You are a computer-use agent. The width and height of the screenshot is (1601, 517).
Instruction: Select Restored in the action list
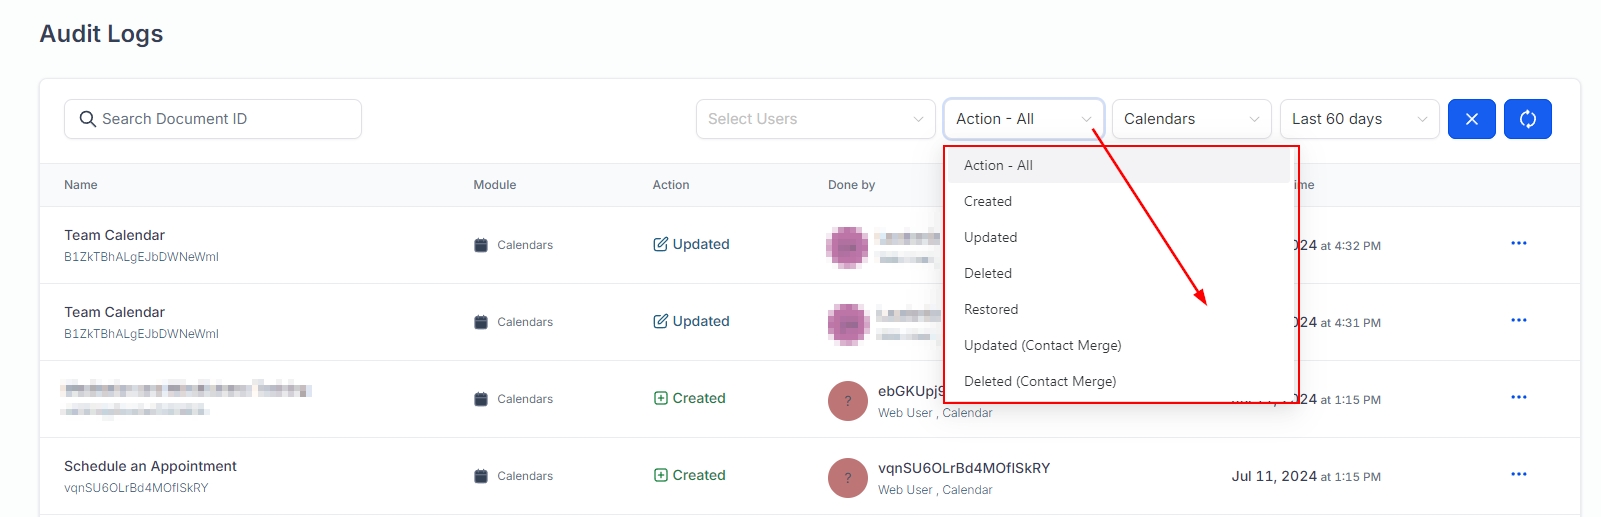coord(991,309)
